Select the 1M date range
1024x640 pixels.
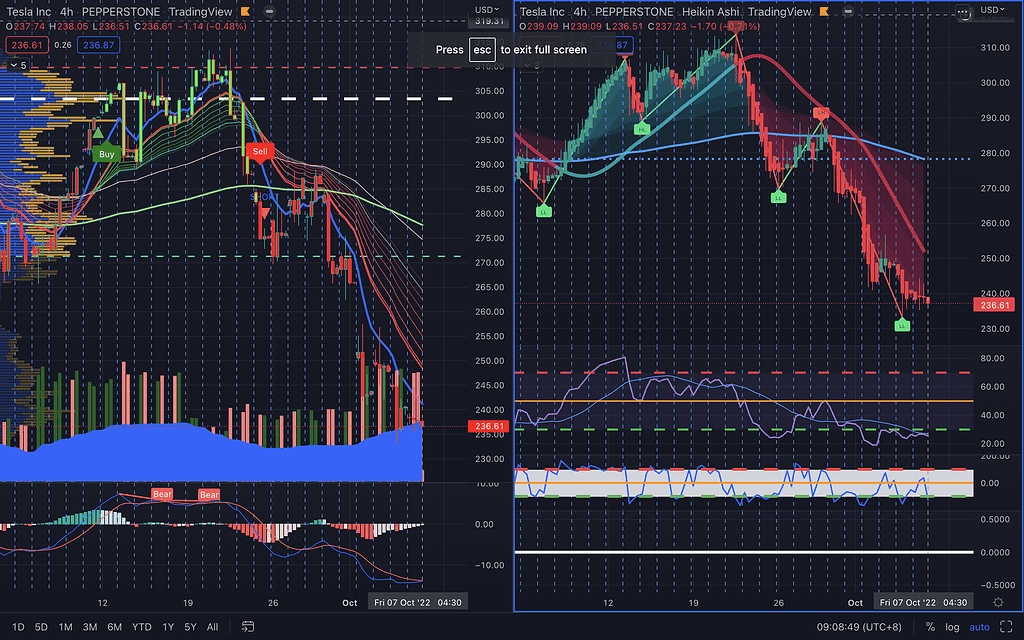coord(65,626)
